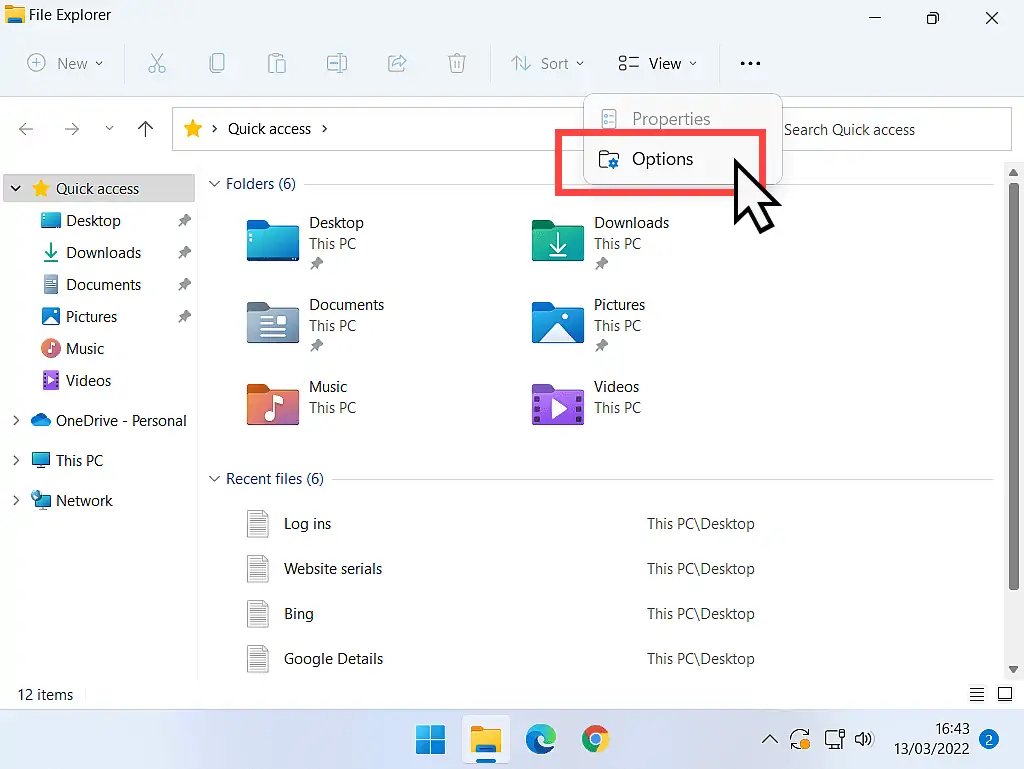Viewport: 1024px width, 769px height.
Task: Share the selection using the share icon
Action: pos(397,63)
